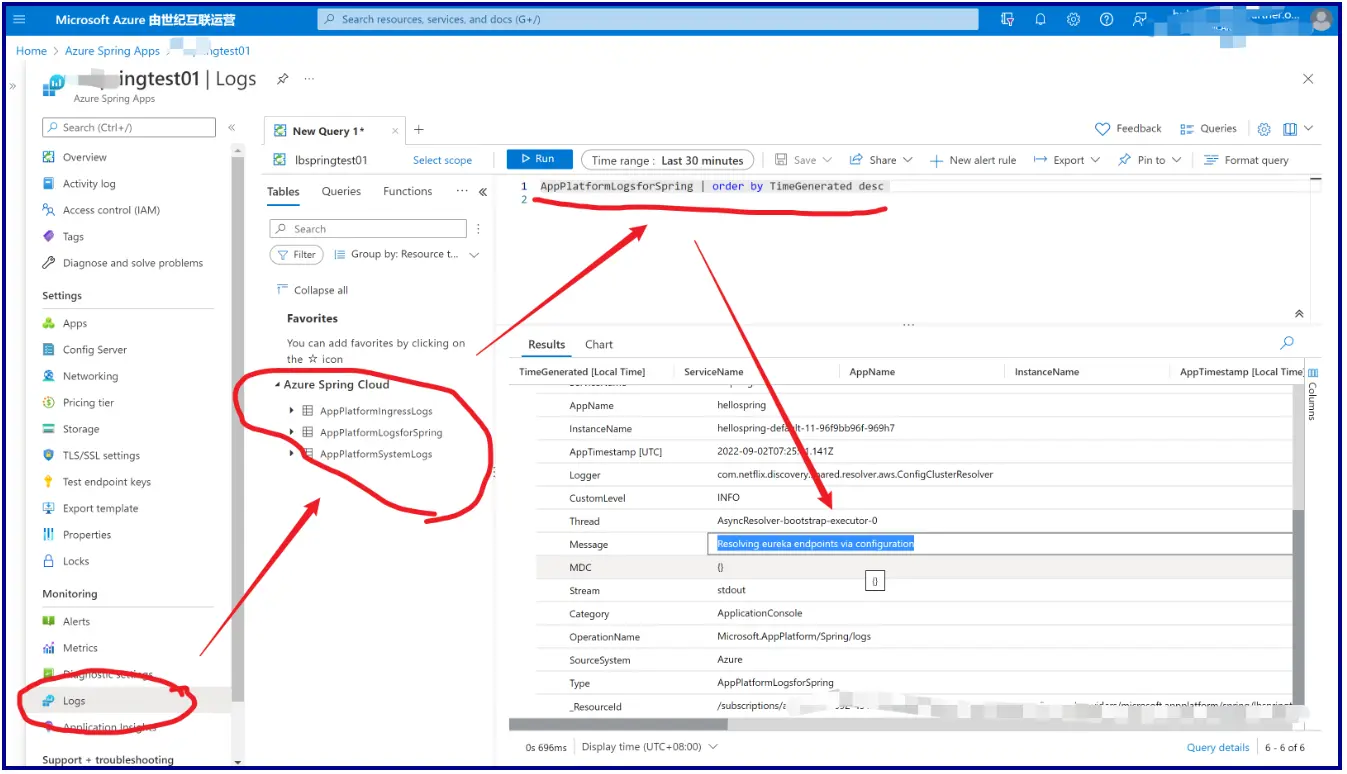Open Test endpoint keys
The height and width of the screenshot is (774, 1347).
(106, 482)
